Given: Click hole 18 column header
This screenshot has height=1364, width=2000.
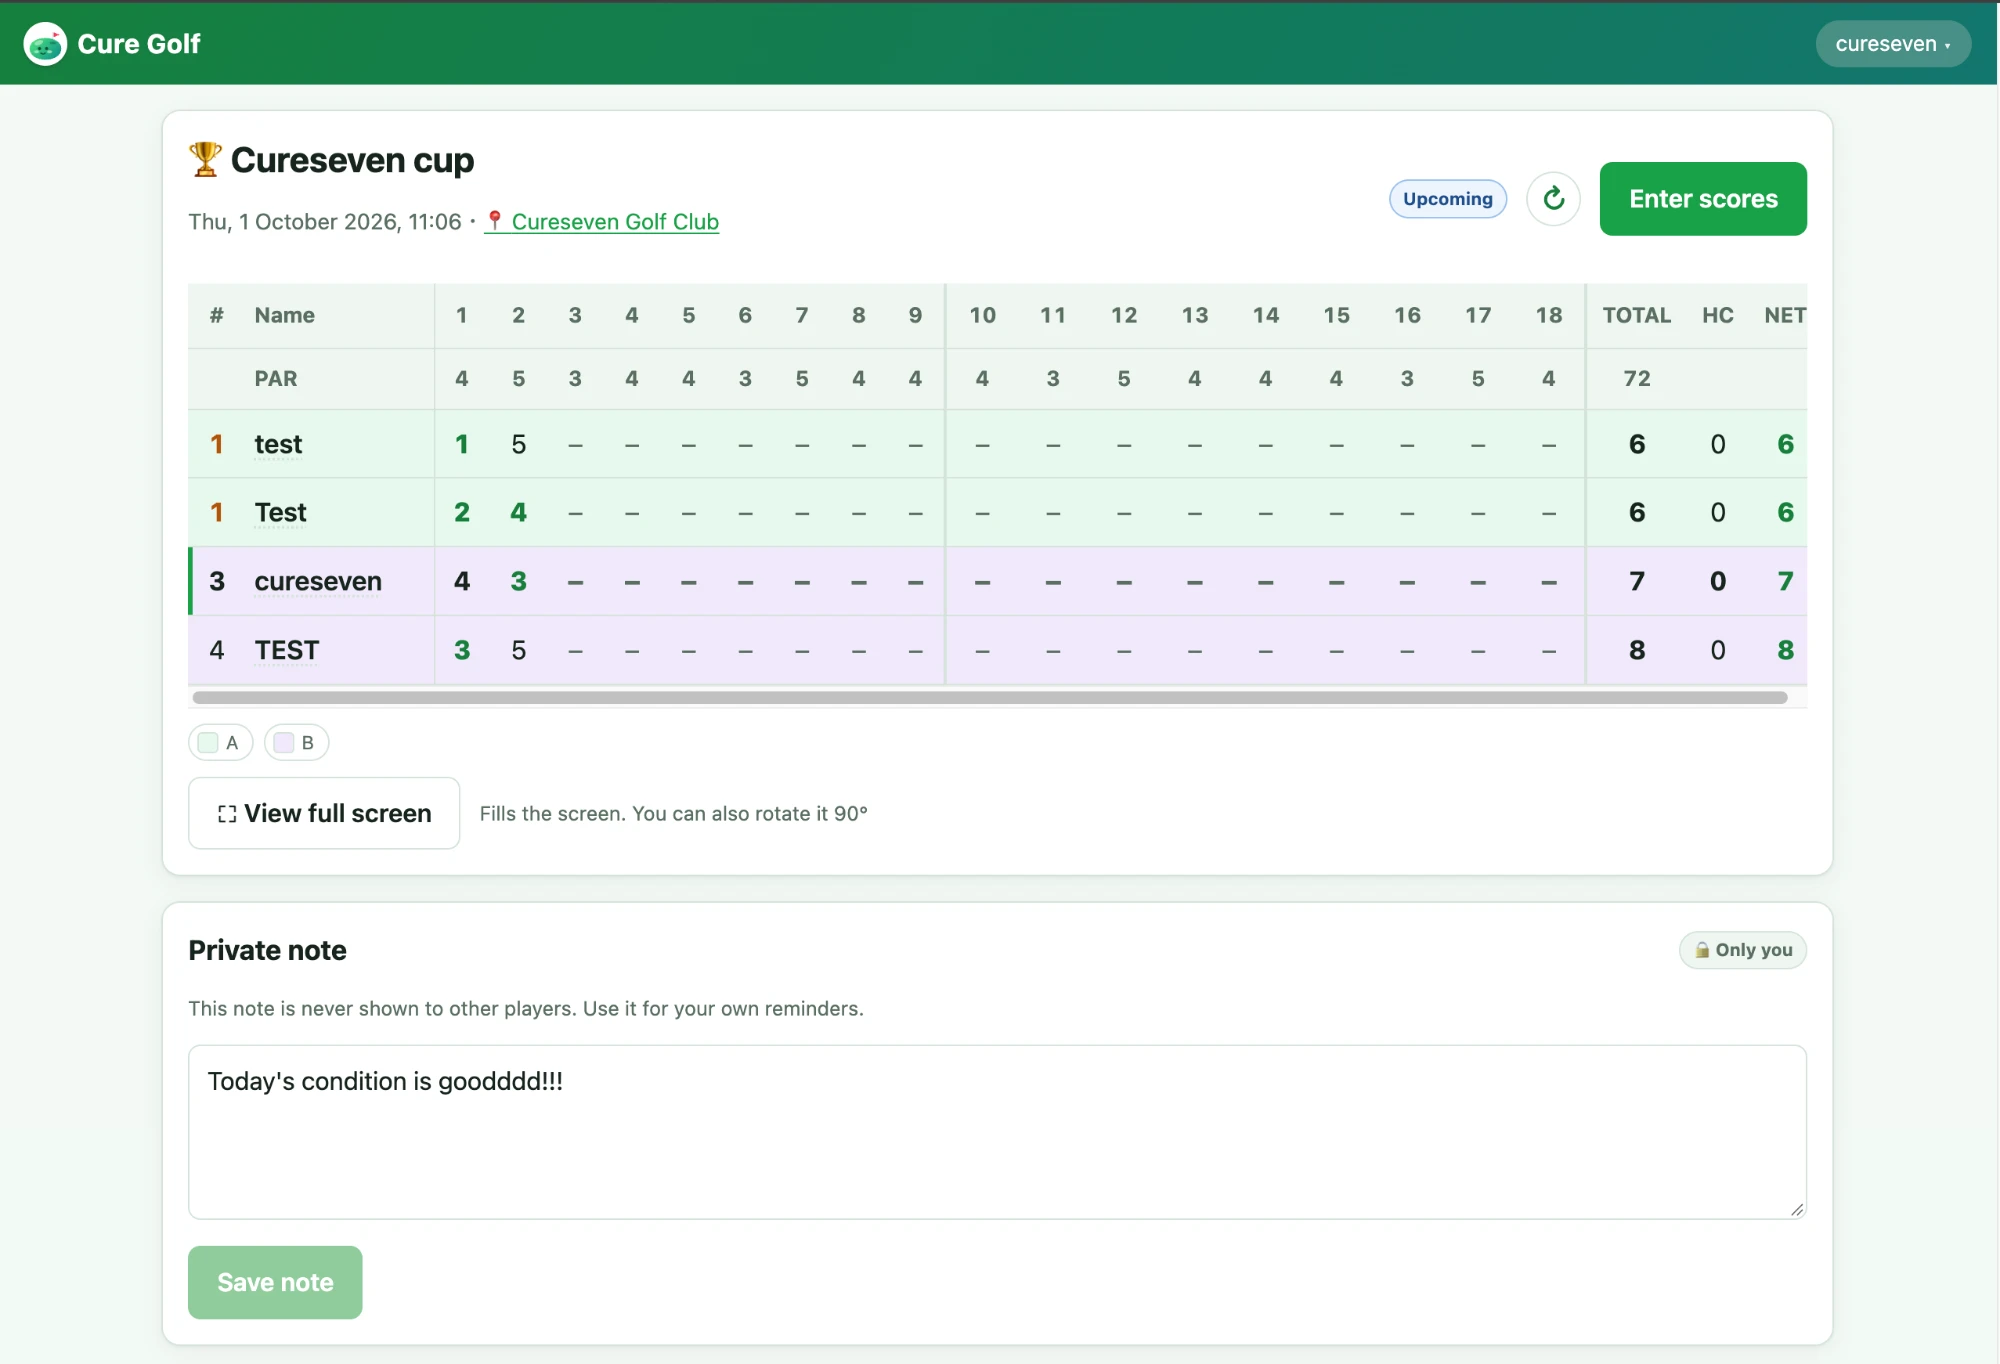Looking at the screenshot, I should 1549,315.
